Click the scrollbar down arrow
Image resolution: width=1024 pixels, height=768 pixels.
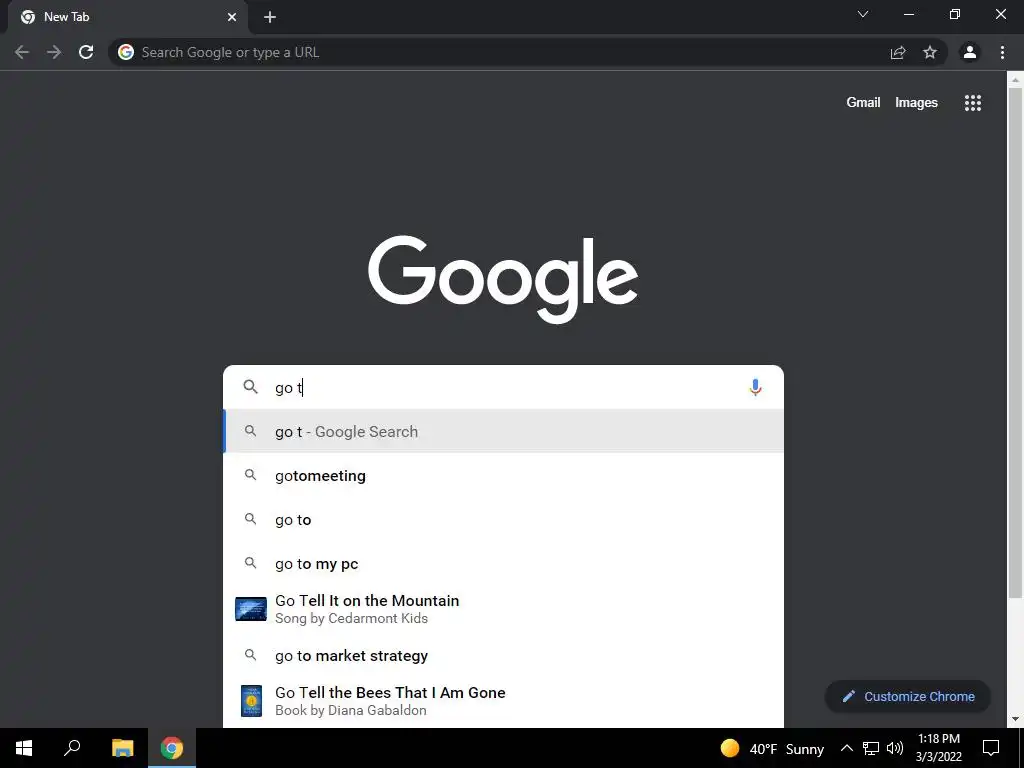[1015, 719]
